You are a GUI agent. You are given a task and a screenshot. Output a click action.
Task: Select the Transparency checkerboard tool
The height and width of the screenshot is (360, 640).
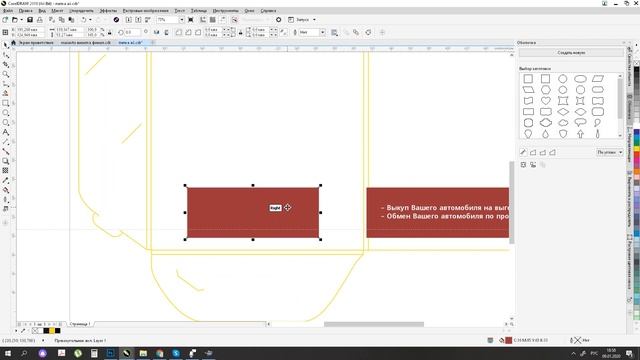pos(5,171)
